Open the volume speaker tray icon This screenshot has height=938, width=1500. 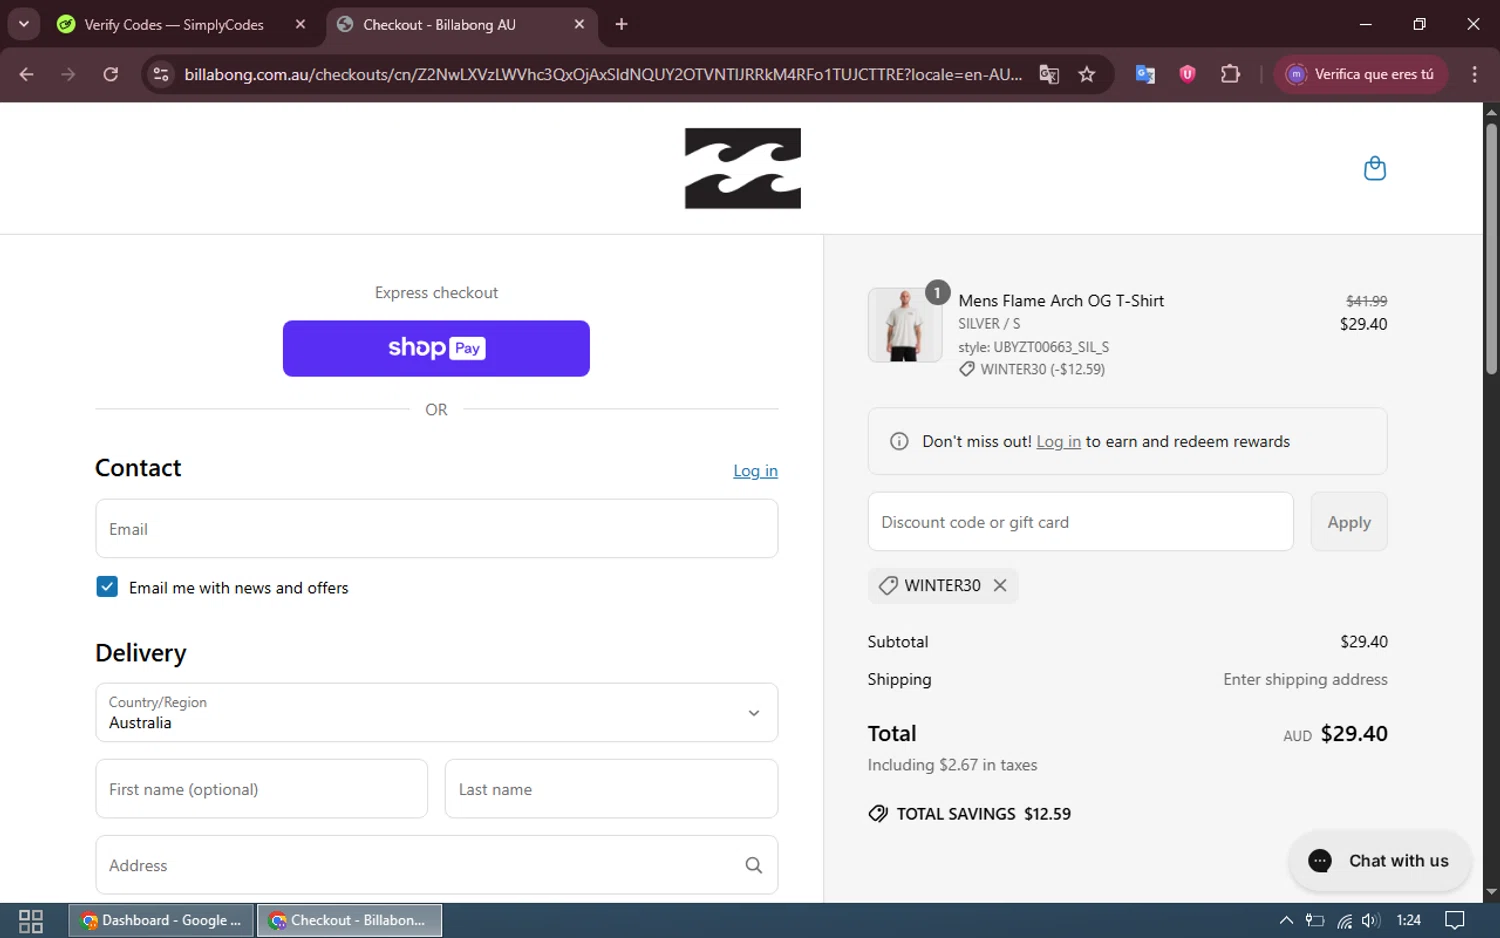[x=1370, y=920]
